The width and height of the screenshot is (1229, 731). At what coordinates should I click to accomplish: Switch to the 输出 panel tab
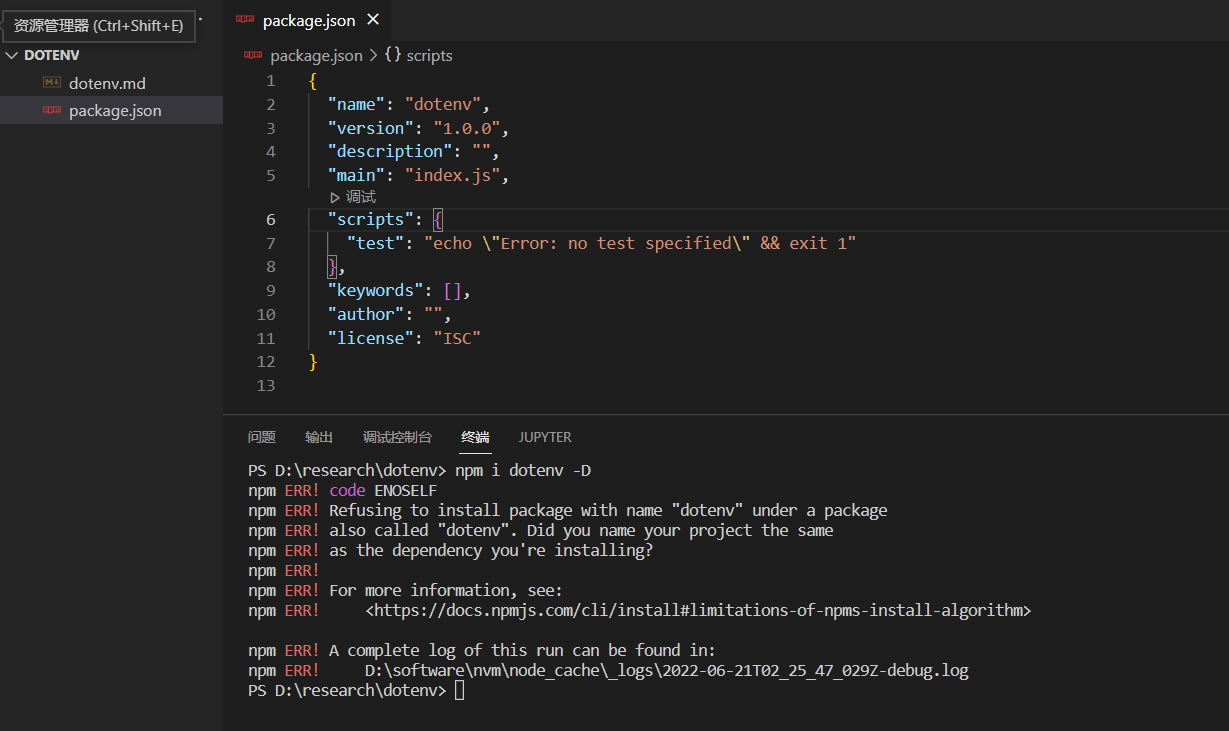(x=319, y=437)
